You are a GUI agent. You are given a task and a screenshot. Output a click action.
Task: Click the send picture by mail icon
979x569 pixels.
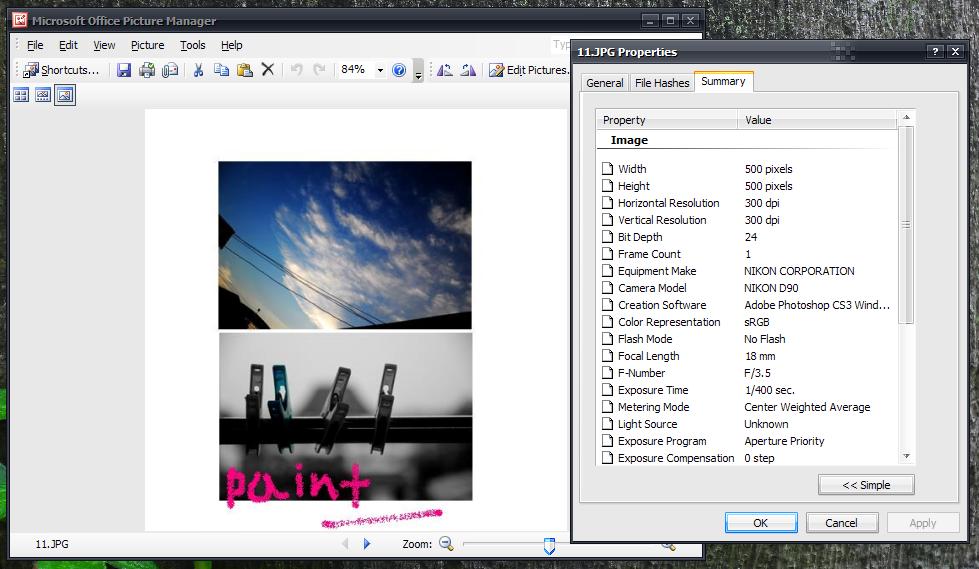(x=170, y=70)
